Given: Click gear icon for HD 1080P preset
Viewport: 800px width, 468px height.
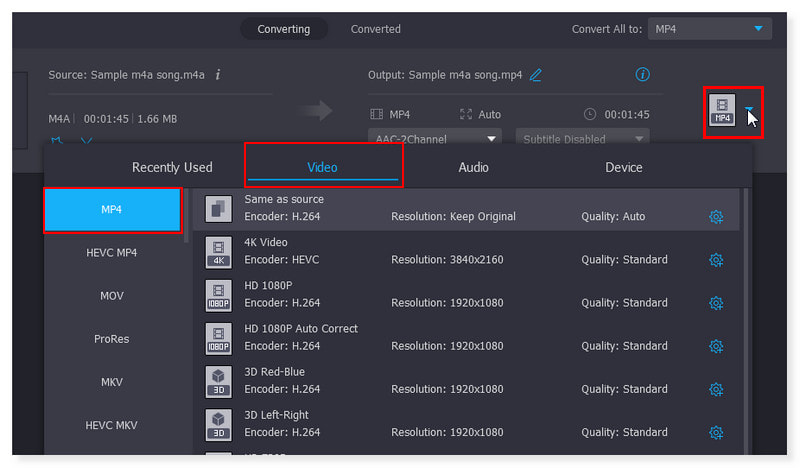Looking at the screenshot, I should [x=716, y=303].
